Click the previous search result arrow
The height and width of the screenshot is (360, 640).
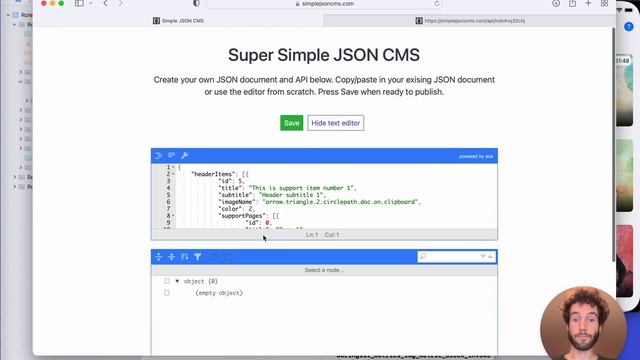tap(490, 256)
